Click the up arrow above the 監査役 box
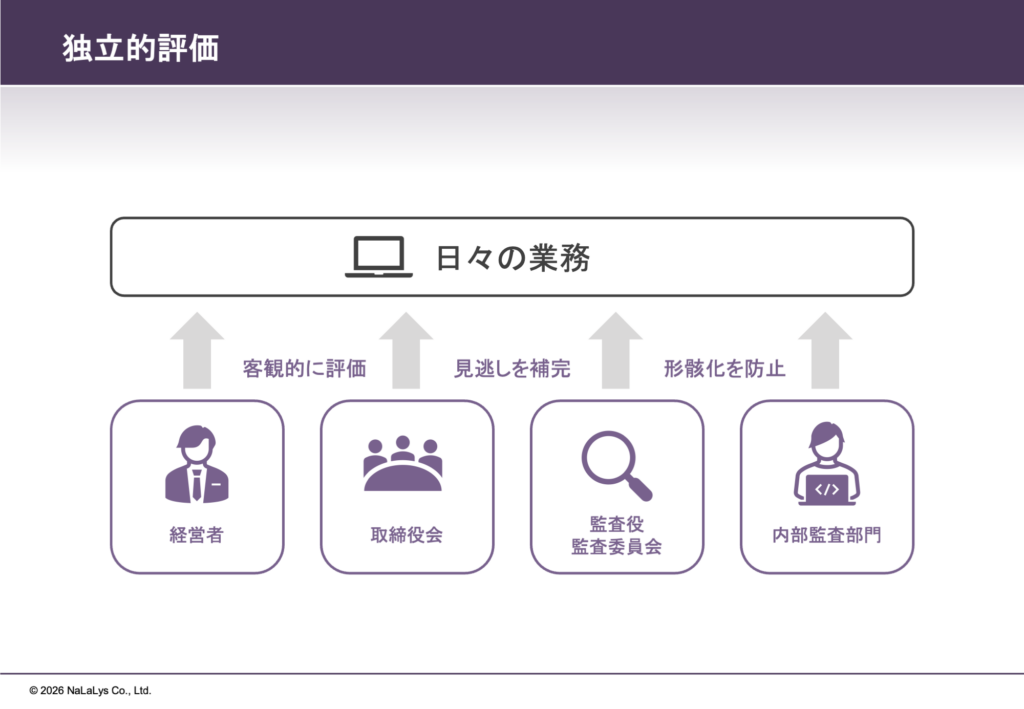1024x709 pixels. click(x=615, y=350)
